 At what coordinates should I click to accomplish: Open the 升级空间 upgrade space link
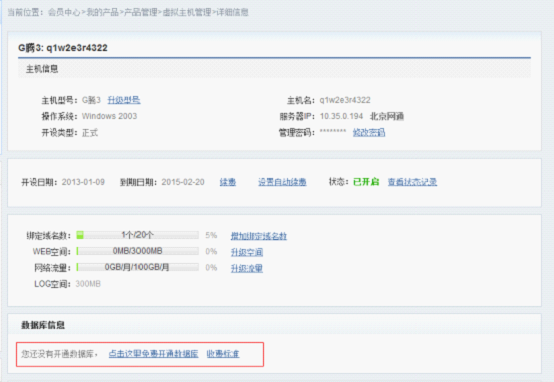point(247,252)
